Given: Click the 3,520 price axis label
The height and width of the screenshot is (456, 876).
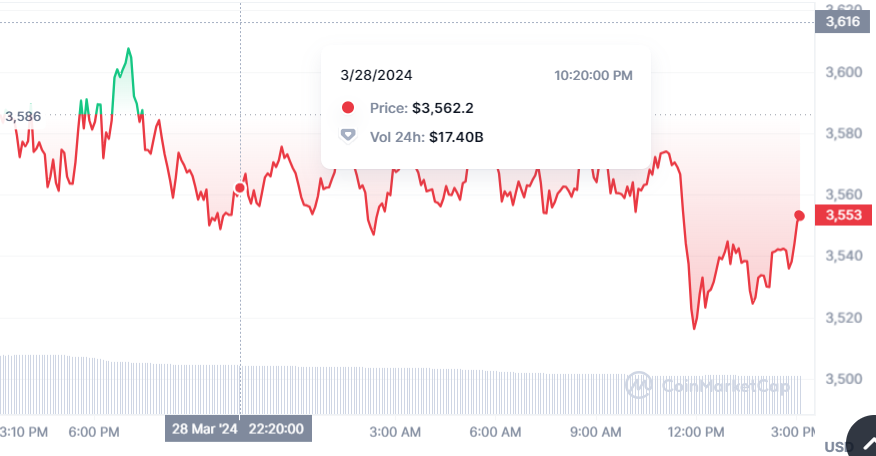Looking at the screenshot, I should pyautogui.click(x=838, y=318).
